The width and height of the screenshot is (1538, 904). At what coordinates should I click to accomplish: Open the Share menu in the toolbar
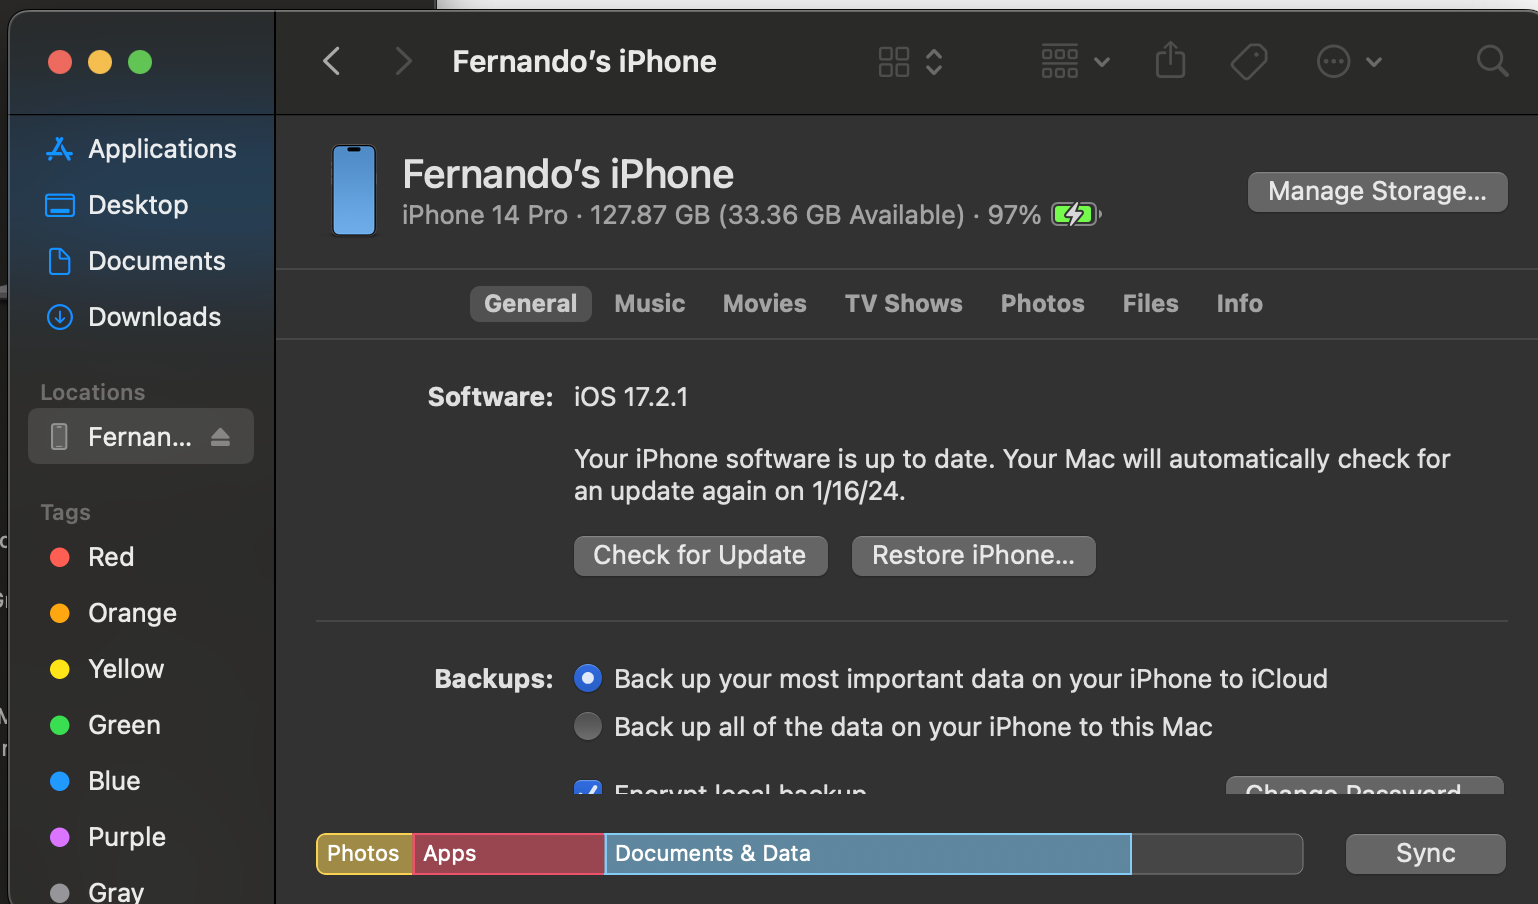(x=1170, y=61)
